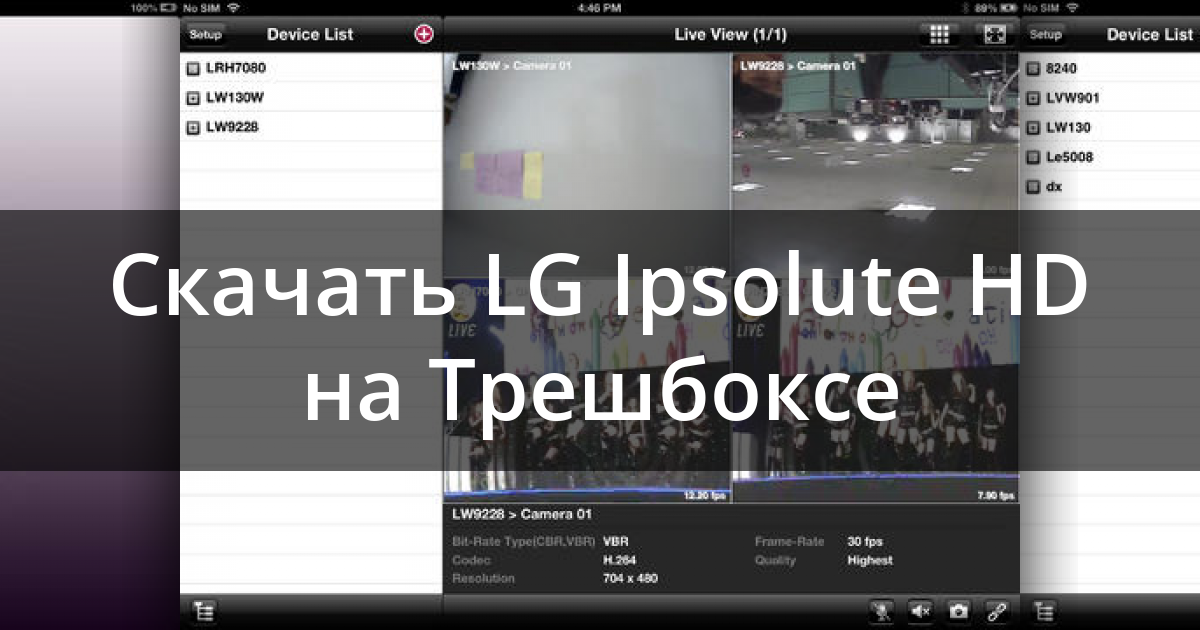1200x630 pixels.
Task: Take a snapshot with the camera icon
Action: click(958, 611)
